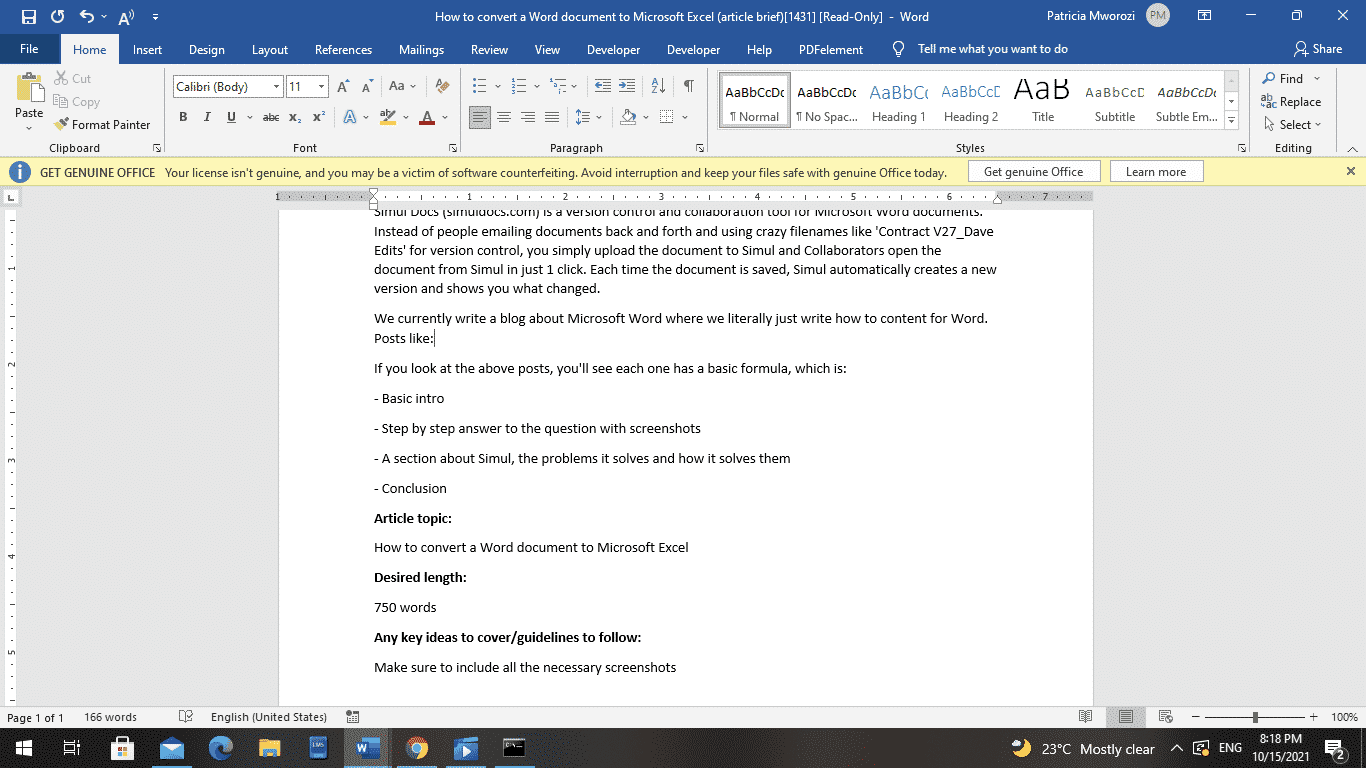Toggle Bold formatting

[x=183, y=117]
